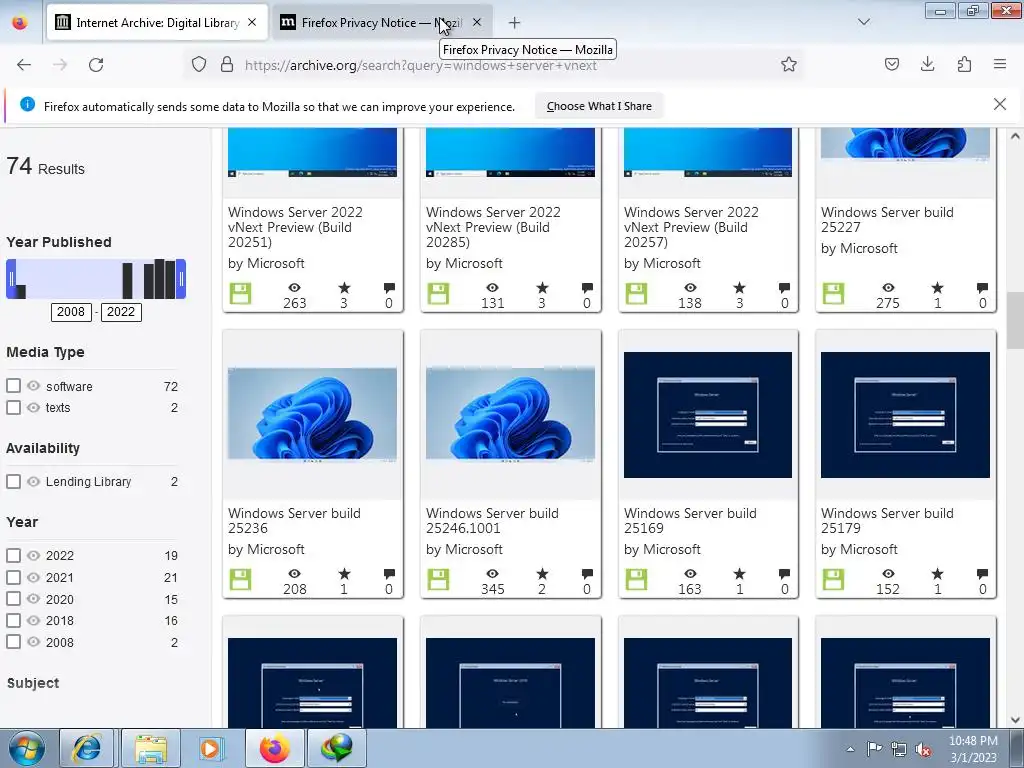Click the site security padlock icon
This screenshot has height=768, width=1024.
227,64
